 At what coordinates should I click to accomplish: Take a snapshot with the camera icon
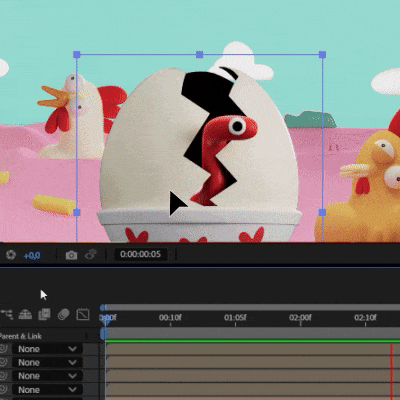(x=71, y=255)
